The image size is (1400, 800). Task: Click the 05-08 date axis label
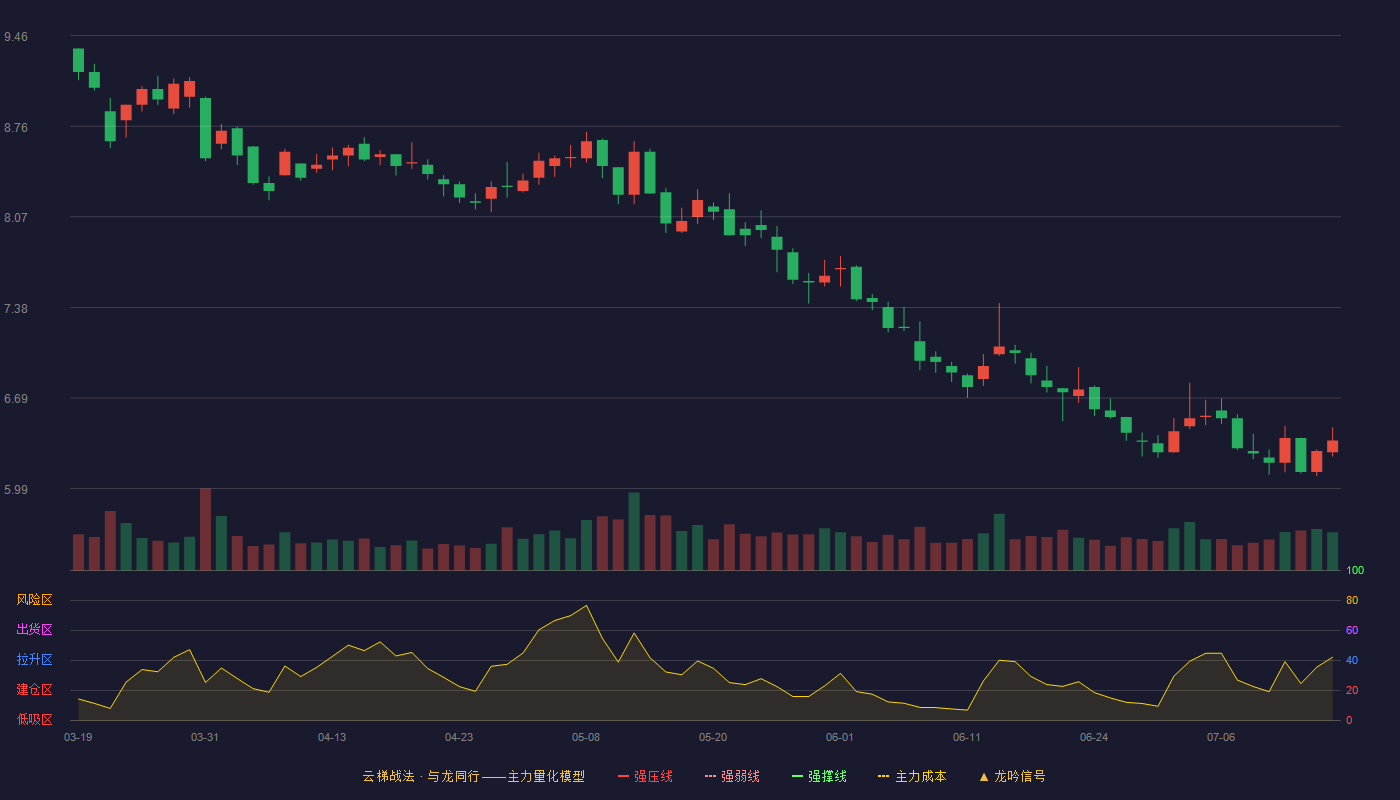point(586,737)
